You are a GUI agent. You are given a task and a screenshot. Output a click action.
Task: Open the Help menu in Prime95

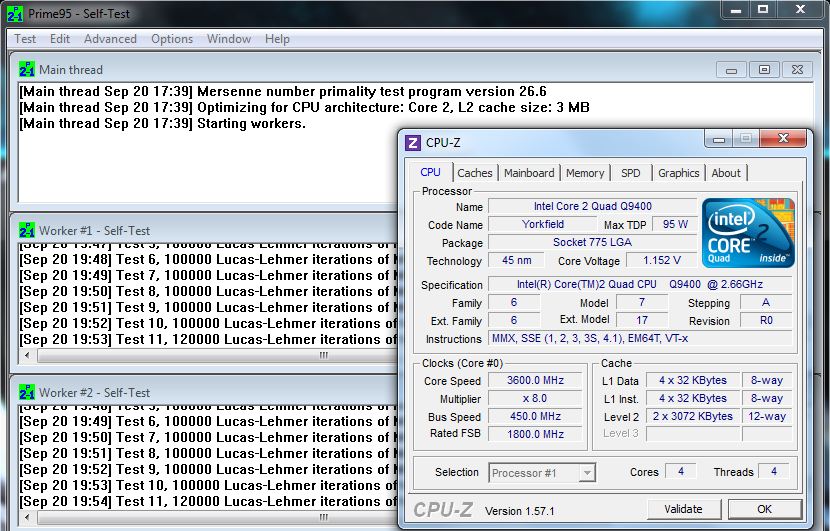click(277, 39)
